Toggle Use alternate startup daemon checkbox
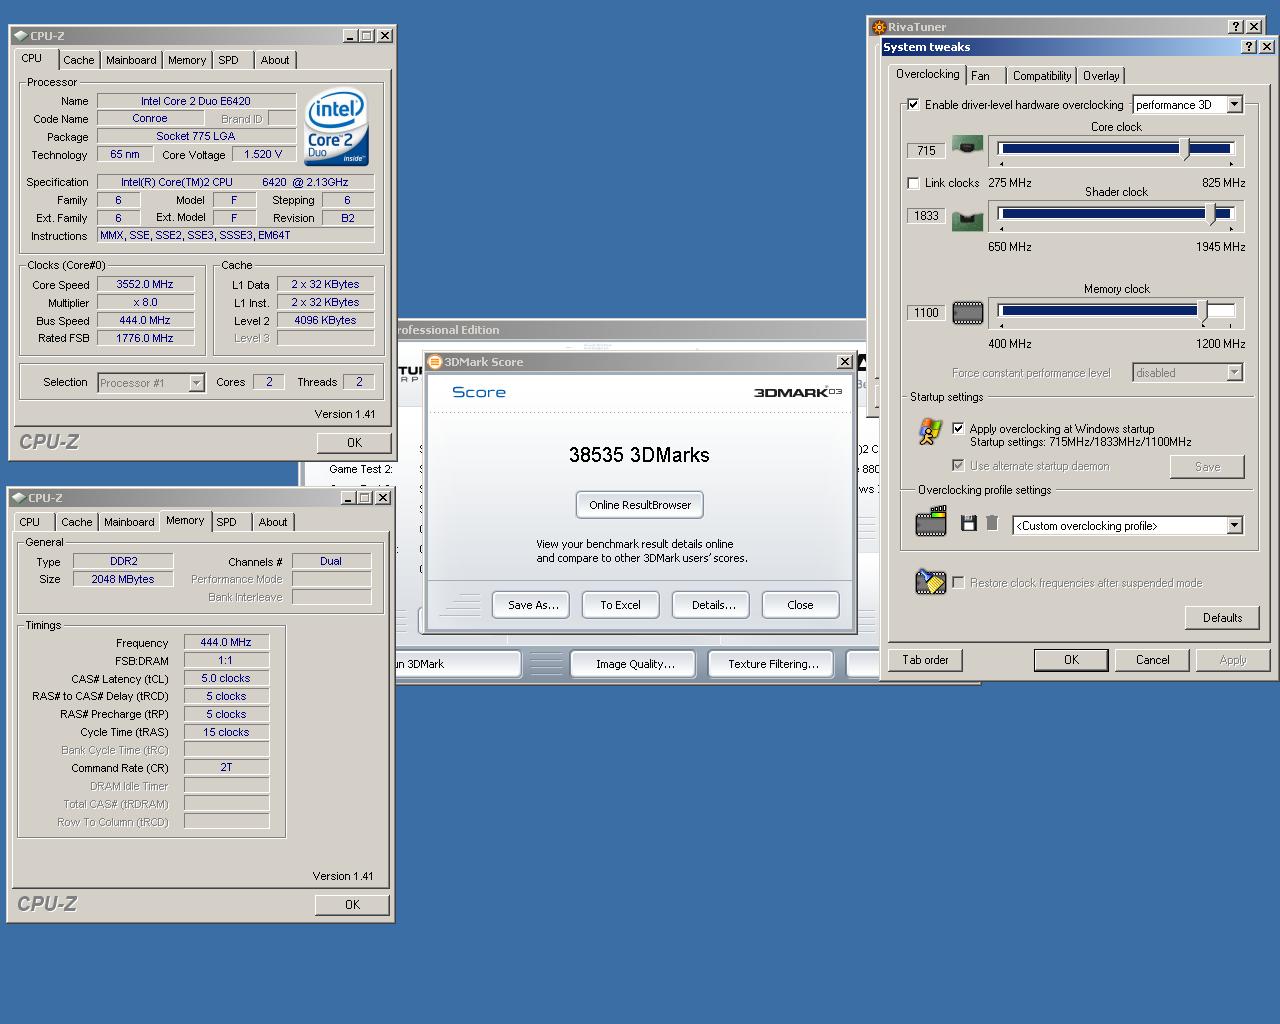The image size is (1280, 1024). coord(958,465)
